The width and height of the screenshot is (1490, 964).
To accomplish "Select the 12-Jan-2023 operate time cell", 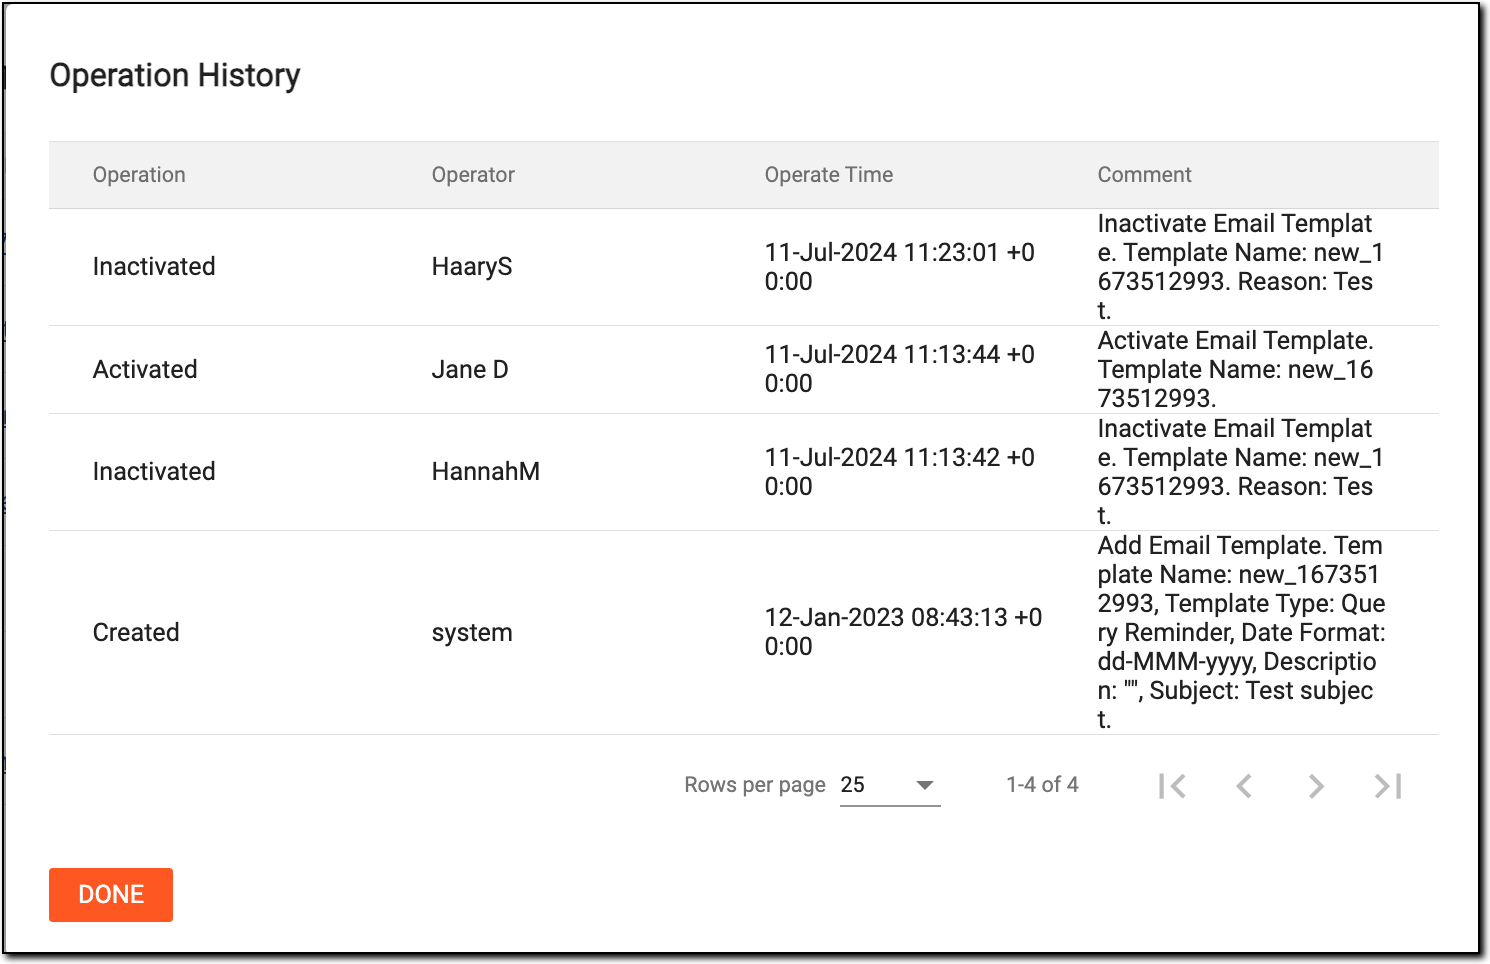I will pos(903,632).
